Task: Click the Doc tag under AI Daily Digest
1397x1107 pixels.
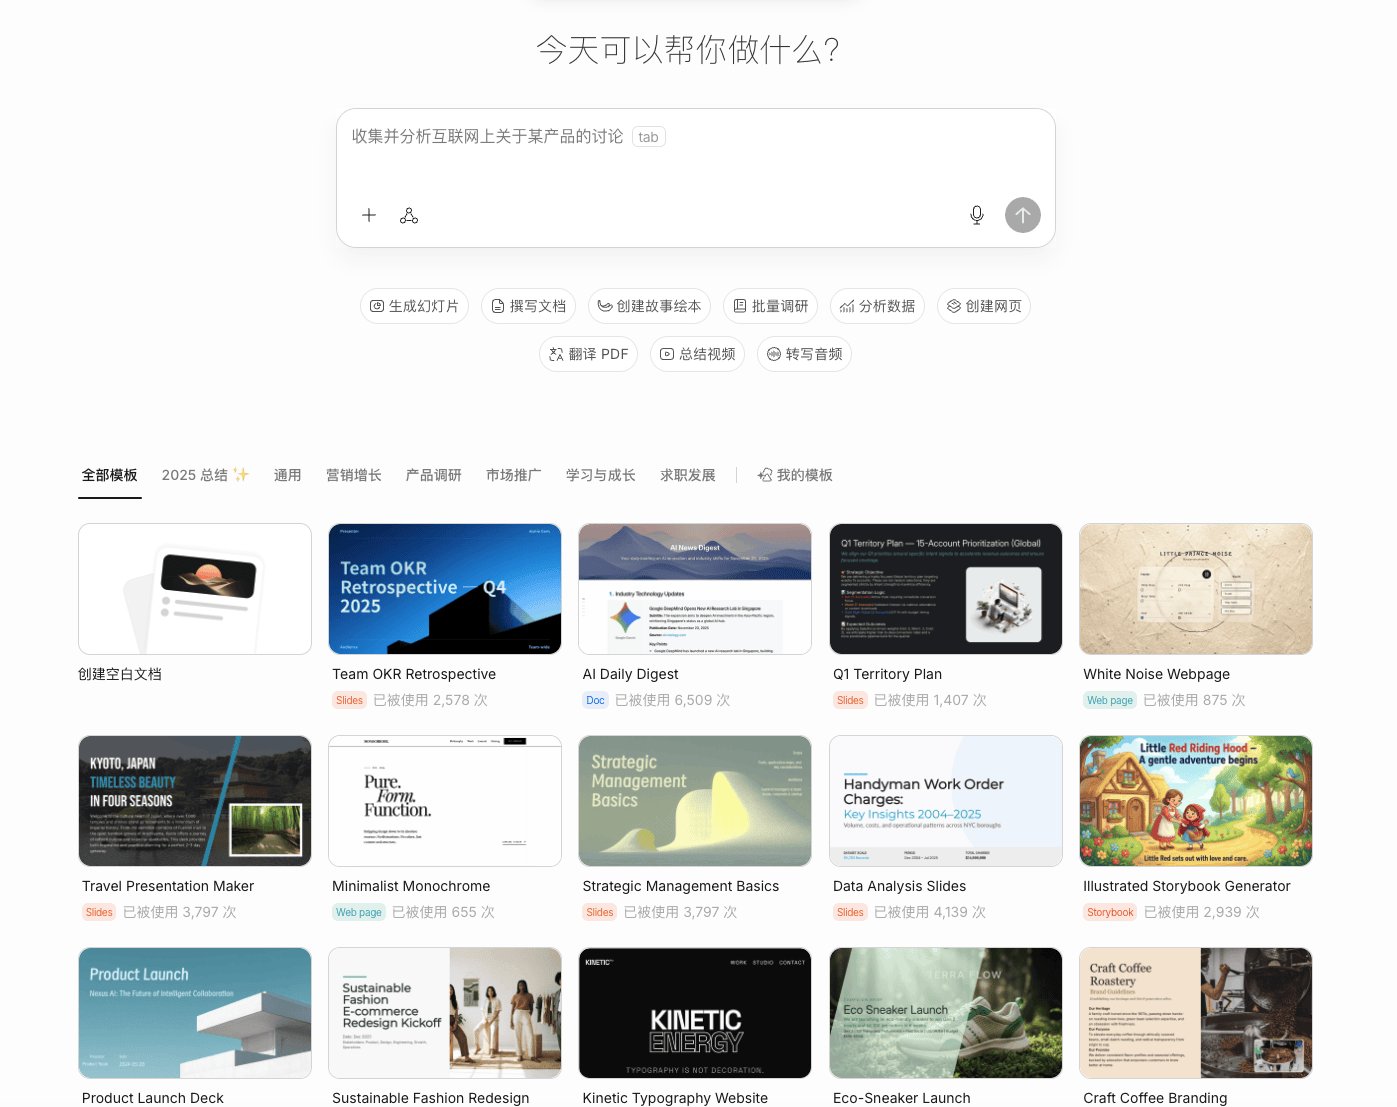Action: 595,700
